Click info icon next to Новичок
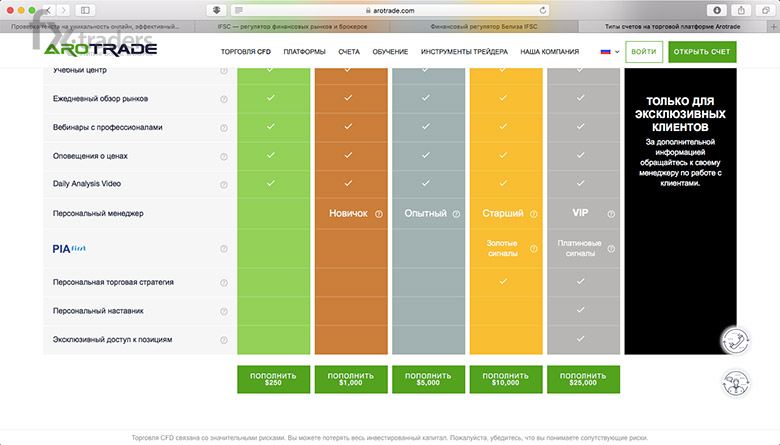 (x=379, y=214)
